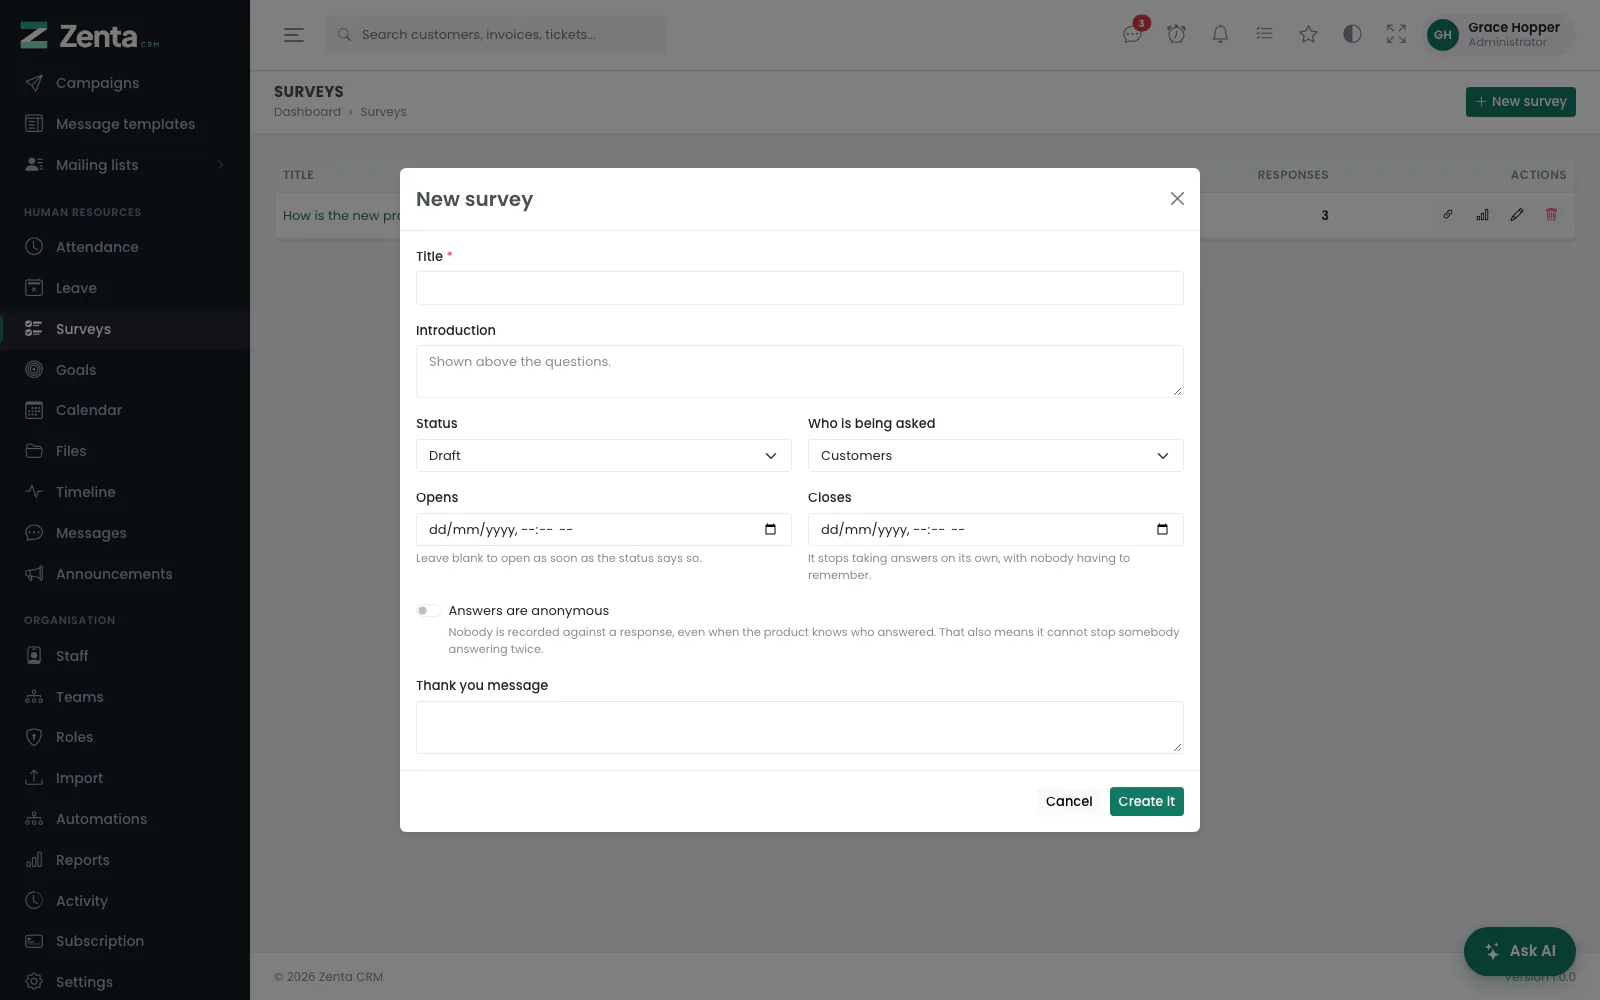Click the Create it button

pos(1147,801)
